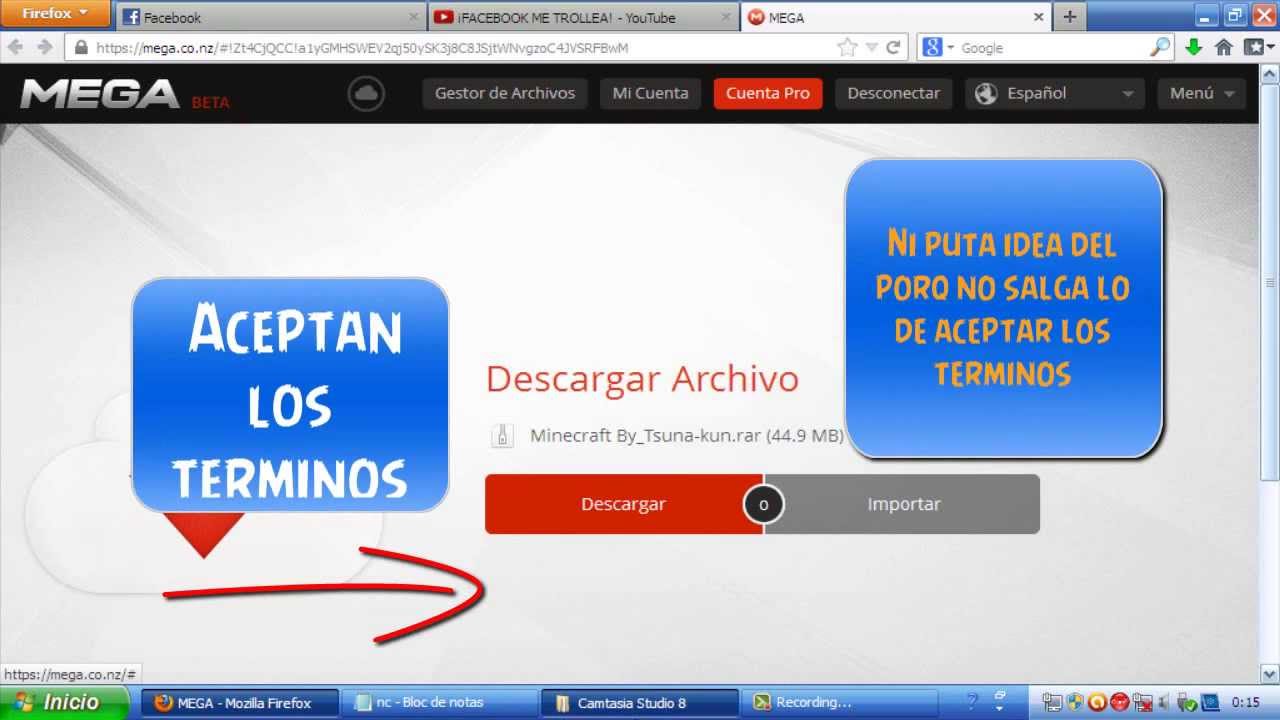Viewport: 1280px width, 720px height.
Task: Close the YouTube tab
Action: pos(725,17)
